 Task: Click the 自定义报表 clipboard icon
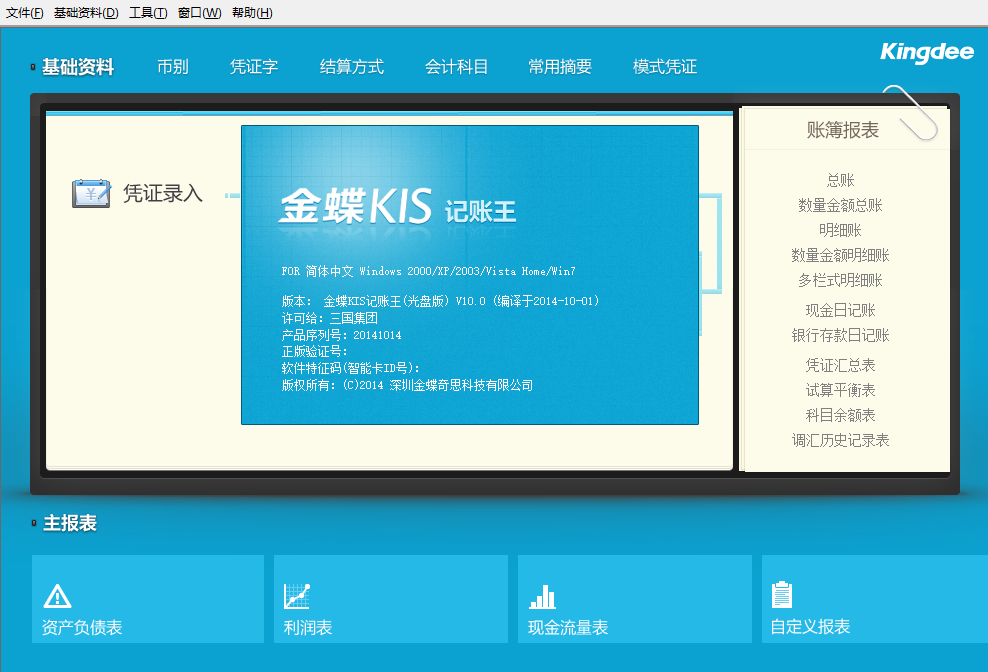click(x=782, y=594)
